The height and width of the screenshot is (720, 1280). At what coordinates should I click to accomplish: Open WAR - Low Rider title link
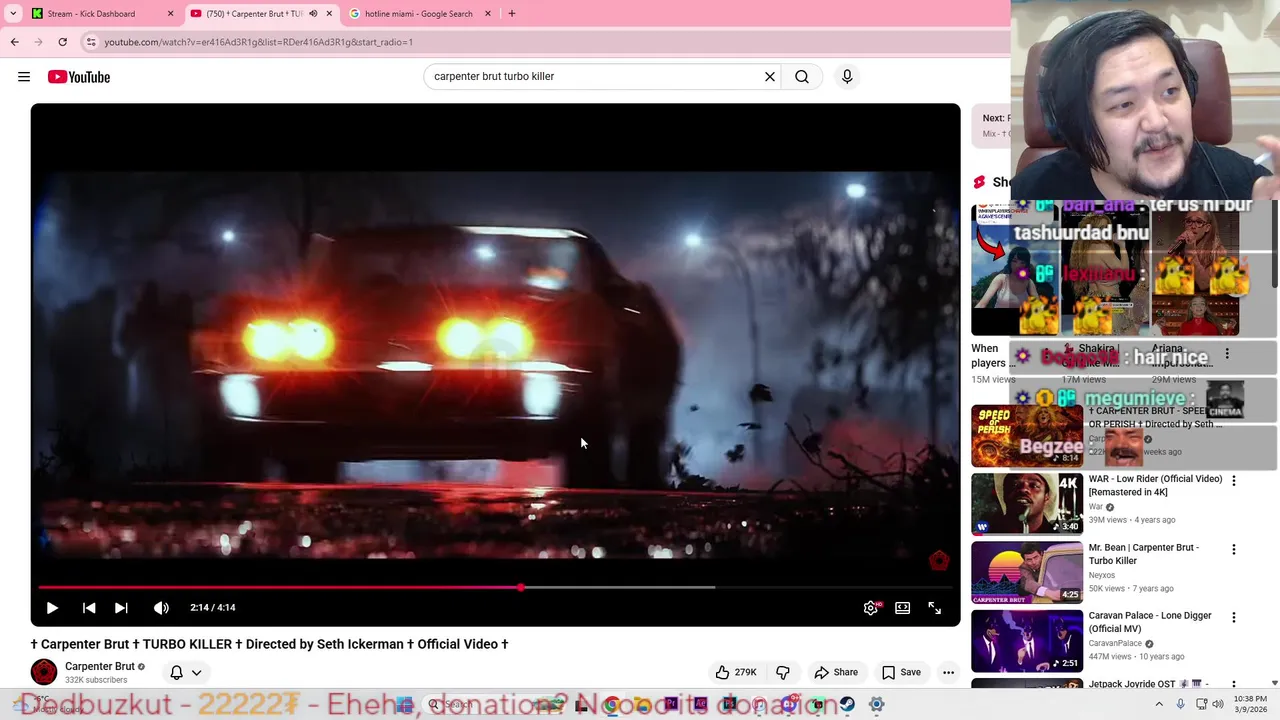(x=1155, y=485)
